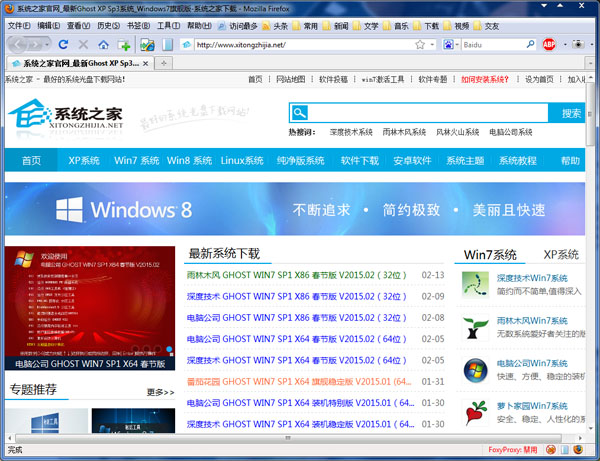This screenshot has height=461, width=600.
Task: Open the 音乐 bookmarks folder
Action: point(396,26)
